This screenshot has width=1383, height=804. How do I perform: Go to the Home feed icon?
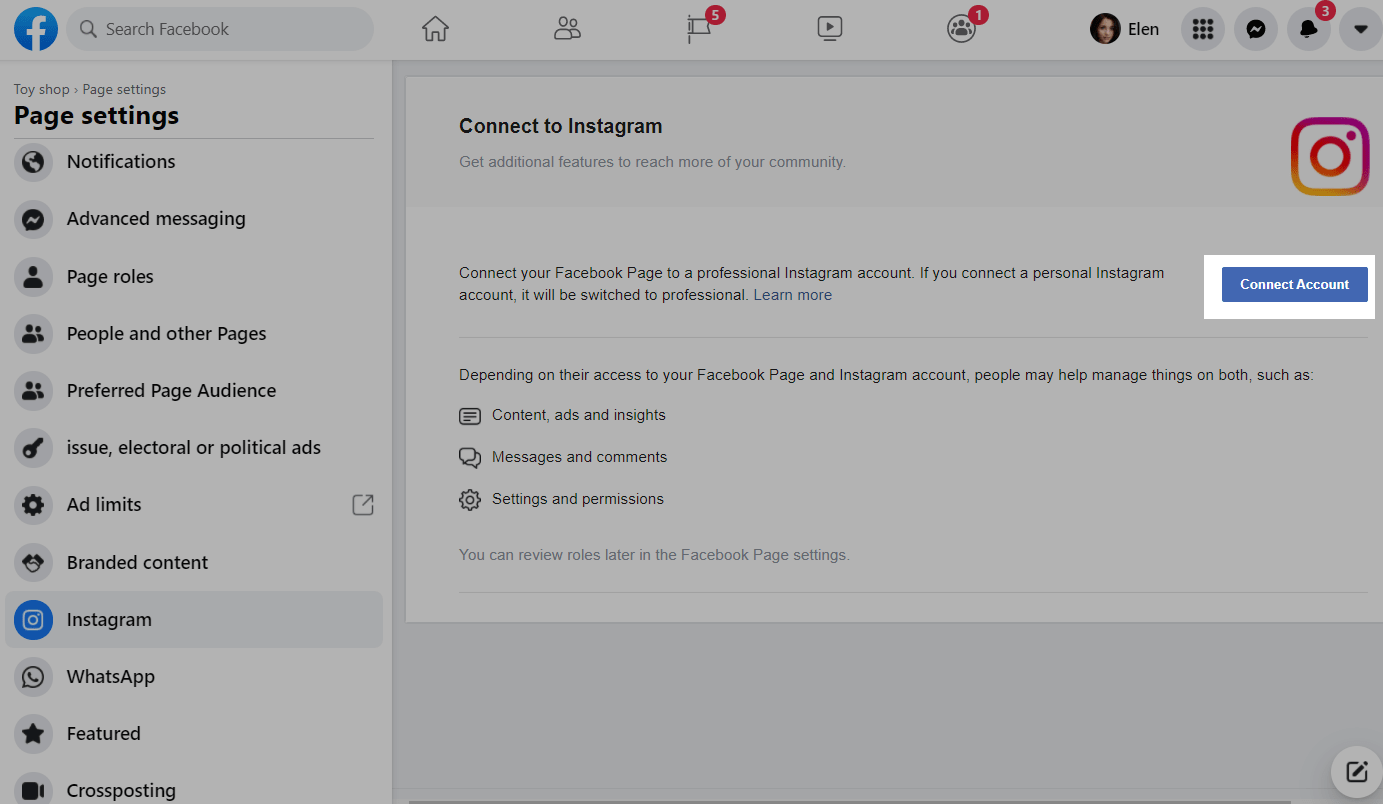(x=435, y=29)
